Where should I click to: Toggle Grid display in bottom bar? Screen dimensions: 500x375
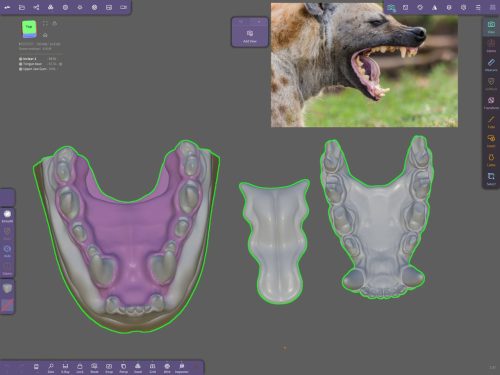pyautogui.click(x=152, y=367)
